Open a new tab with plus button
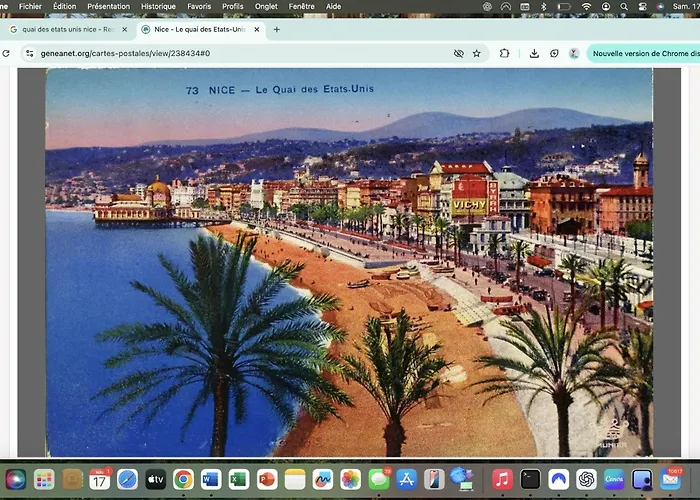The width and height of the screenshot is (700, 500). (277, 29)
